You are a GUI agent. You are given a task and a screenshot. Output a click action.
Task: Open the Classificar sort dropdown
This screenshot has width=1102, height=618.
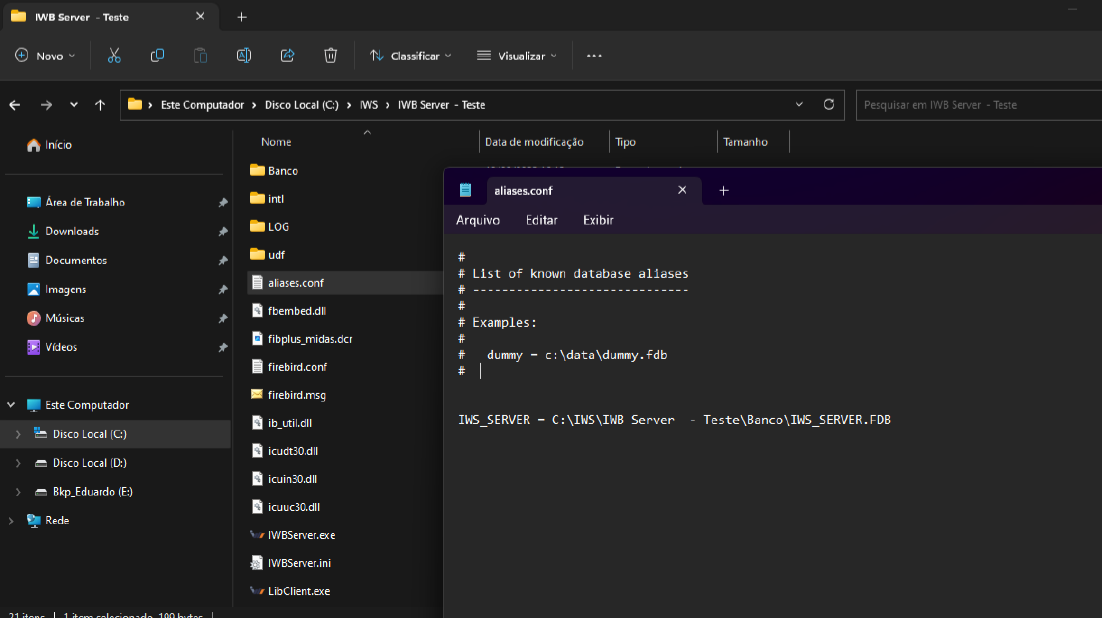[x=410, y=56]
